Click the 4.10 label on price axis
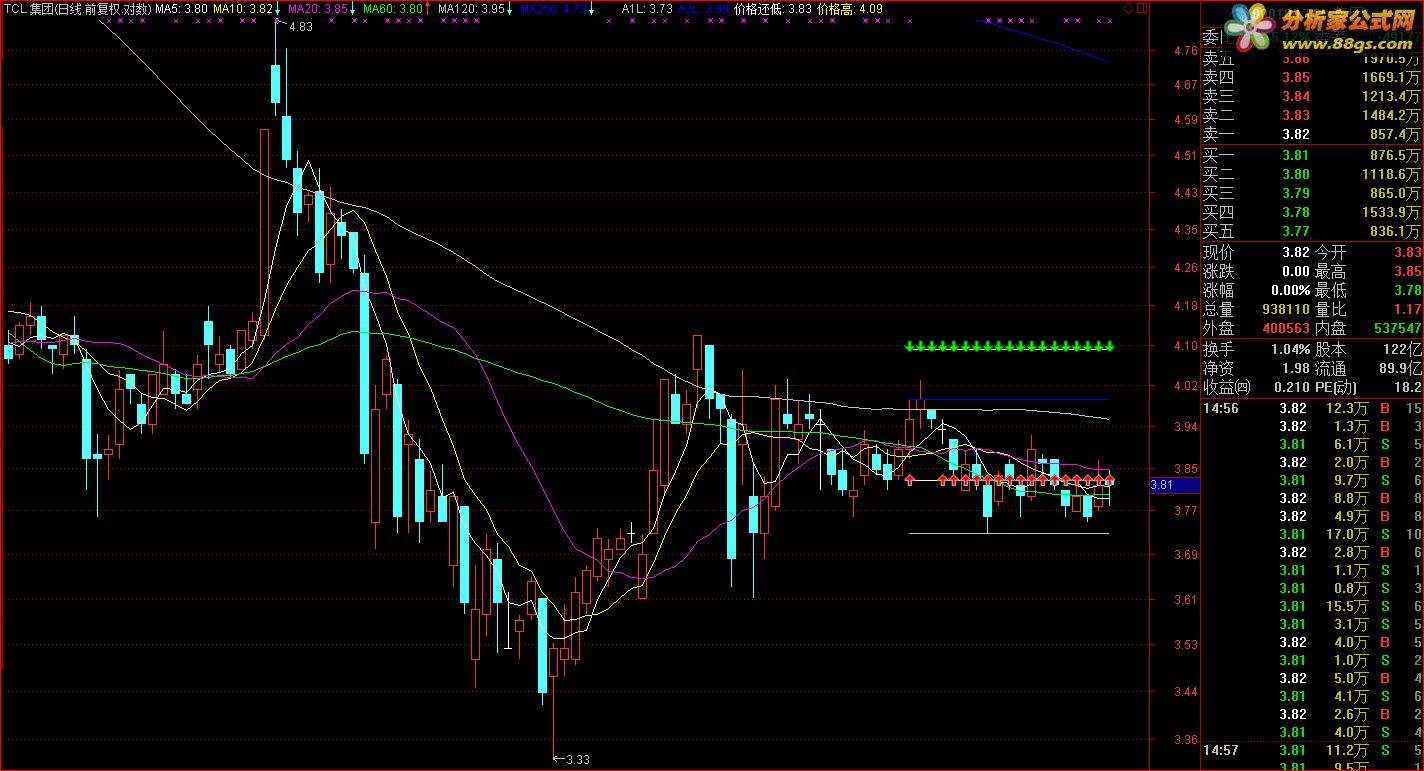 [x=1187, y=346]
